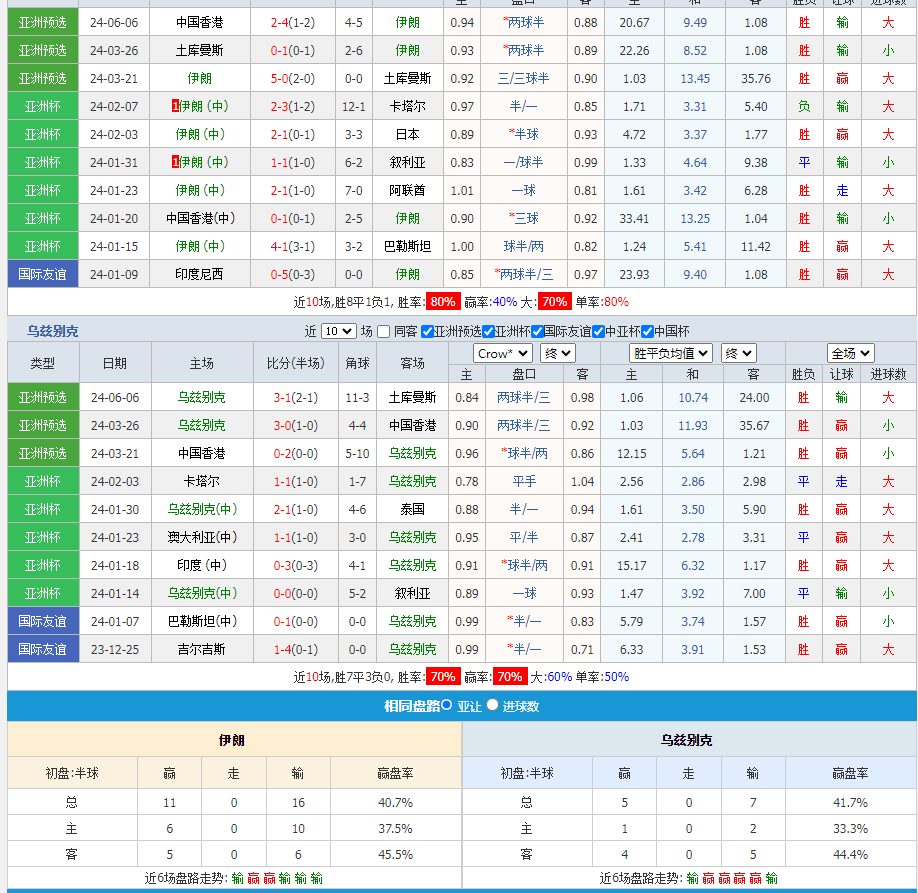Expand the 胜平负均值 dropdown
918x893 pixels.
tap(671, 353)
